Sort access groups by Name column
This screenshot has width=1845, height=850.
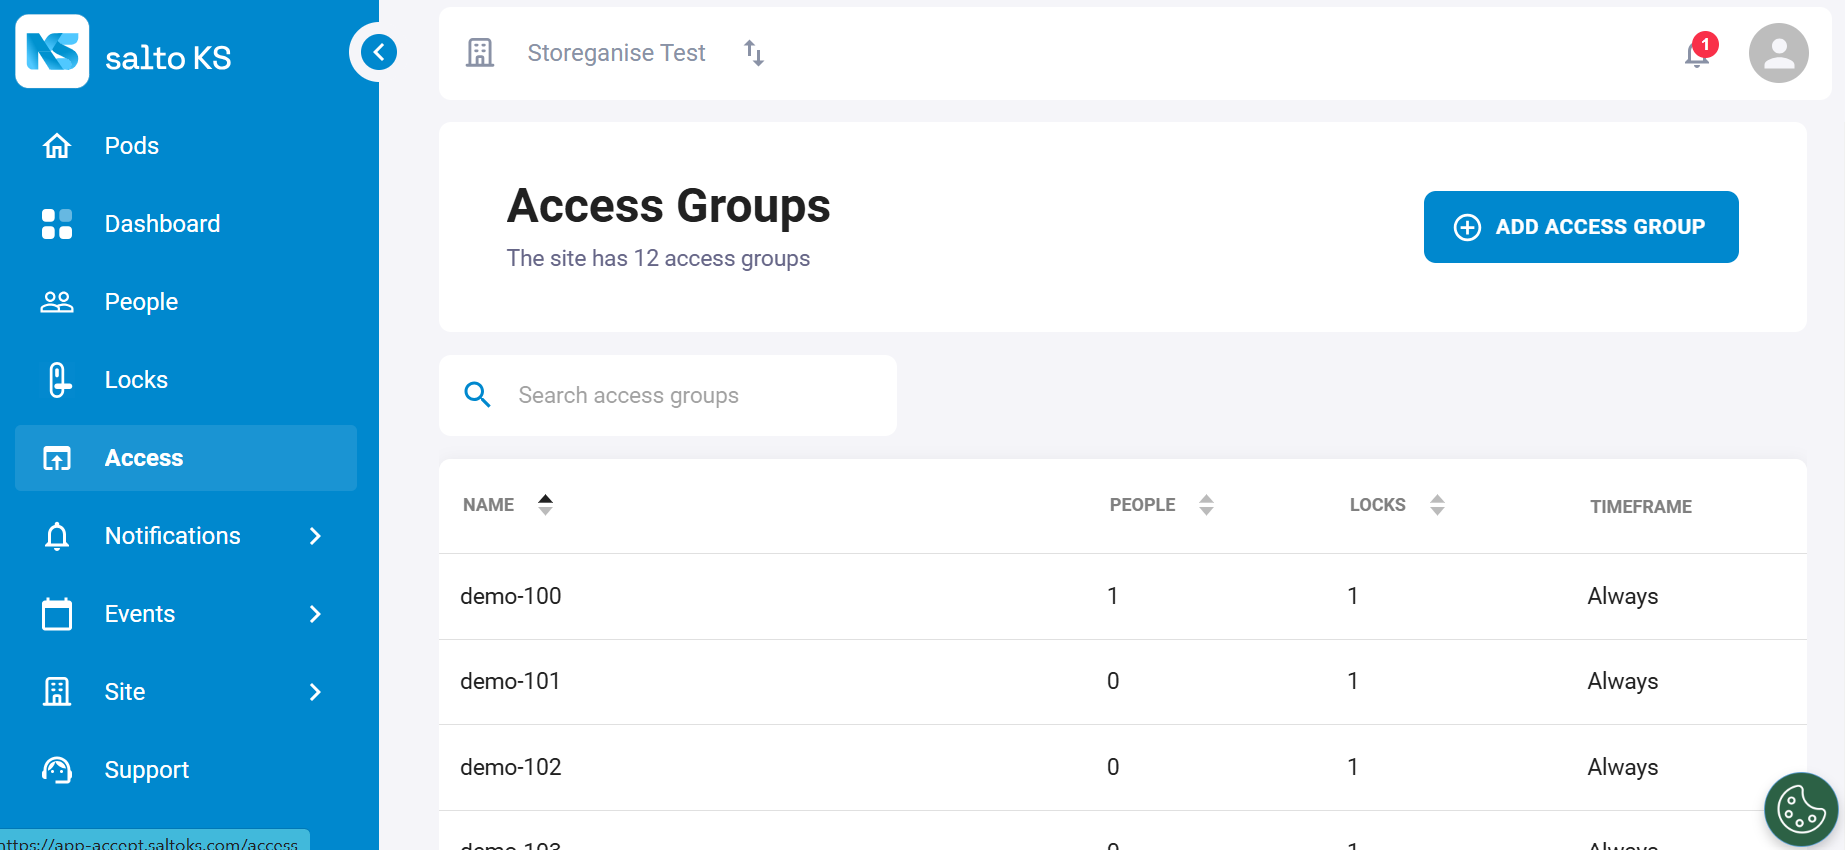pyautogui.click(x=545, y=505)
